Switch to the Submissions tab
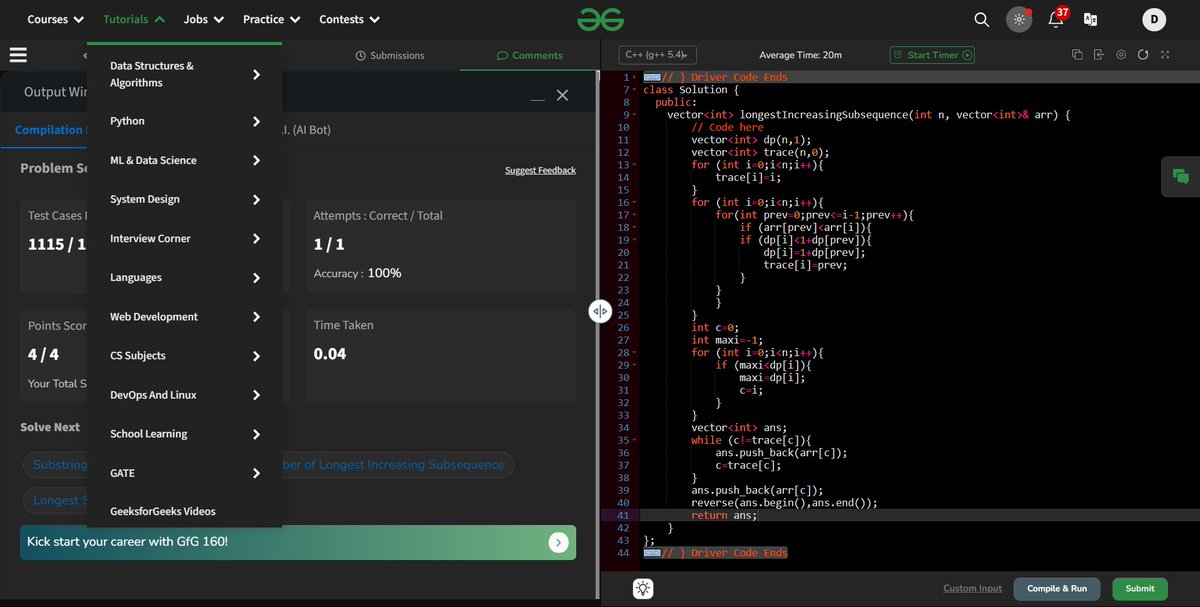This screenshot has width=1200, height=607. point(390,55)
